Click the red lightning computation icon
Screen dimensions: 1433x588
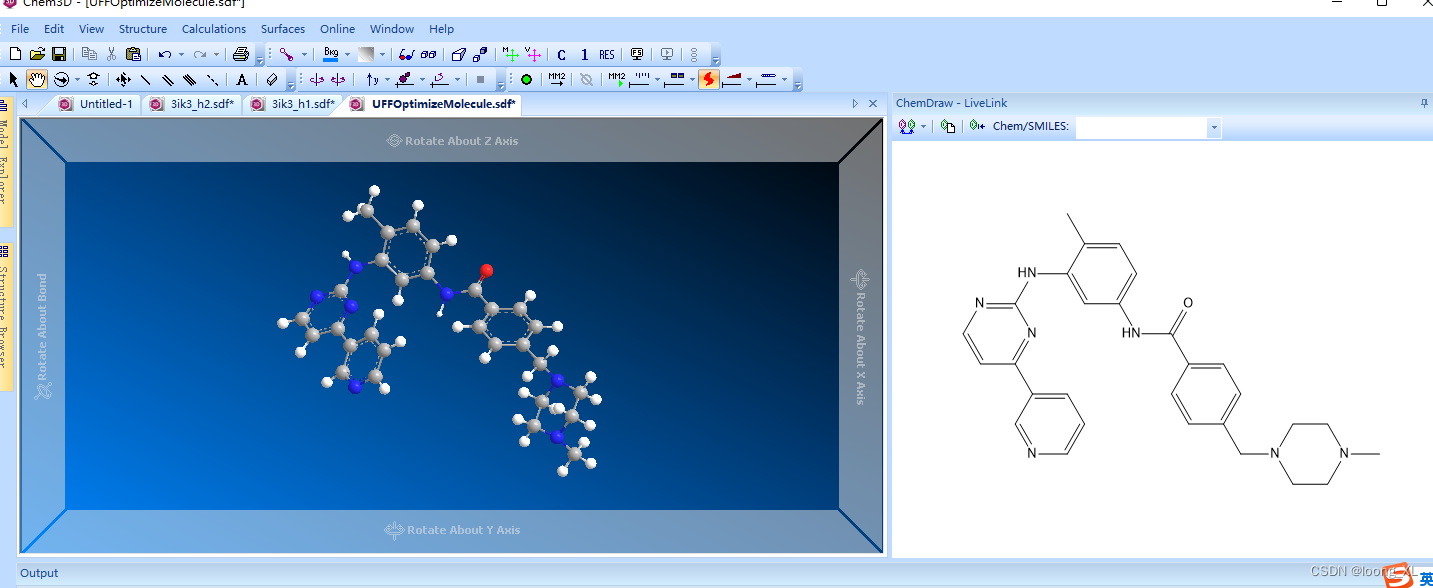(x=709, y=79)
